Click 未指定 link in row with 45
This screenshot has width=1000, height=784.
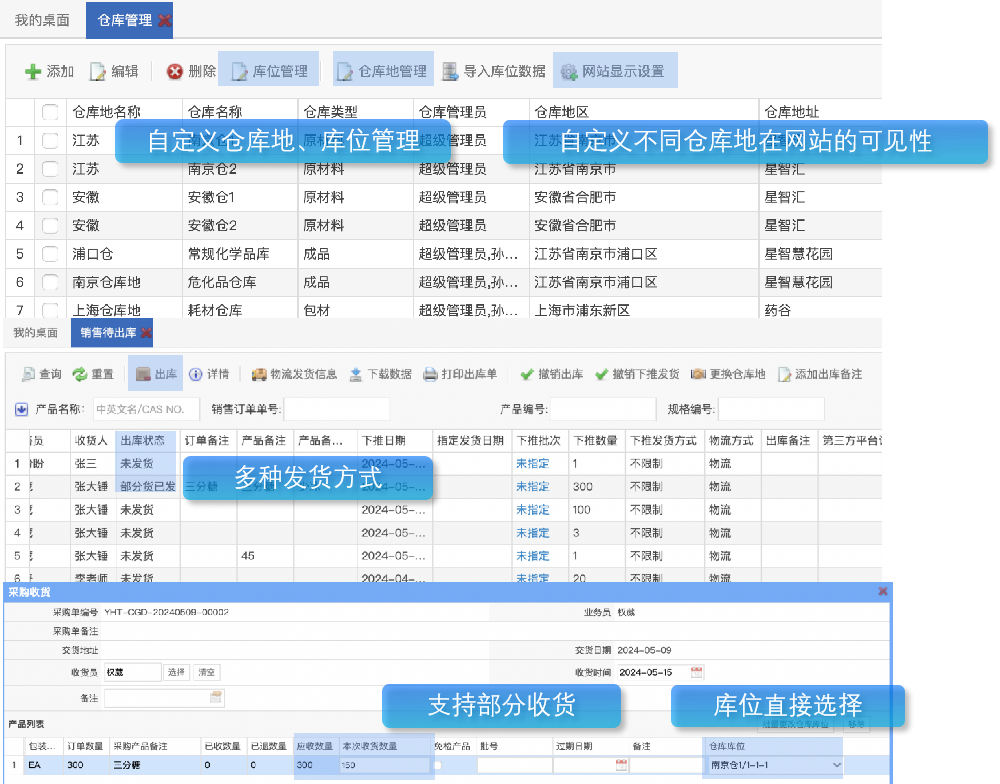[x=533, y=556]
